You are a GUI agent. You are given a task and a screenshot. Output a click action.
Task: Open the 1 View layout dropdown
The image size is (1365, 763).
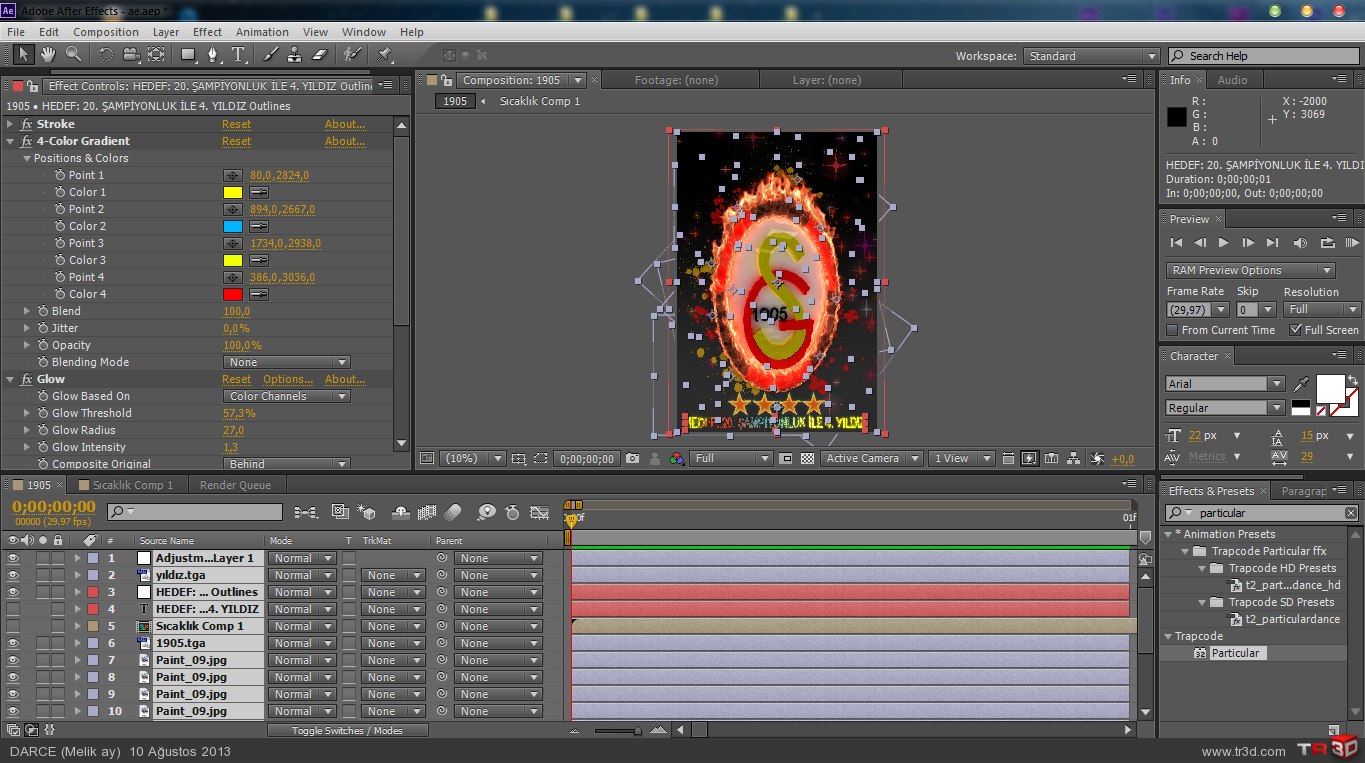(x=963, y=459)
